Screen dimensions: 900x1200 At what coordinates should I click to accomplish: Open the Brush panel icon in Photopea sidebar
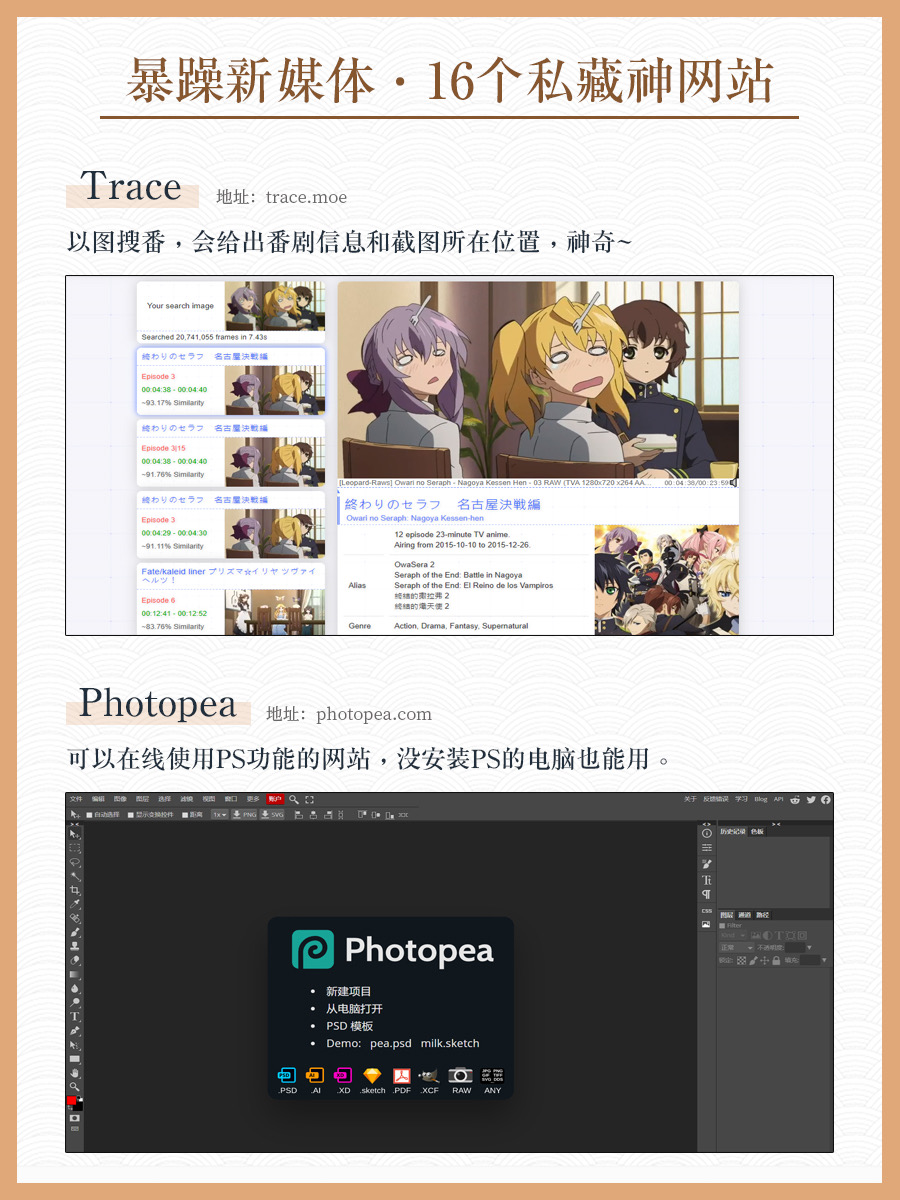tap(707, 864)
